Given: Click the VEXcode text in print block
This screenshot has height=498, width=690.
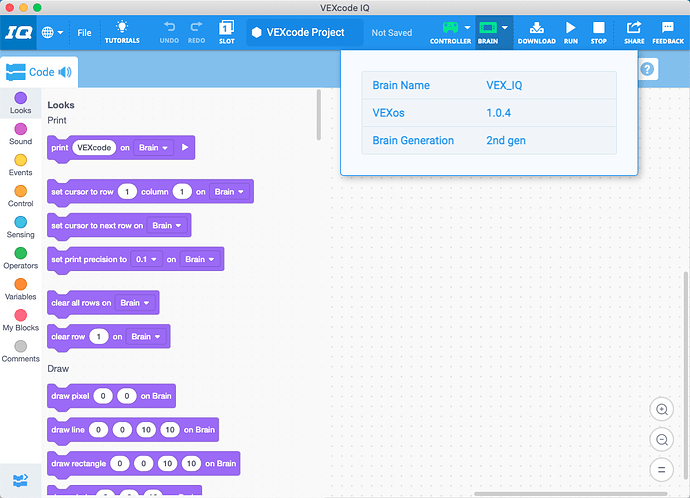Looking at the screenshot, I should pos(94,148).
